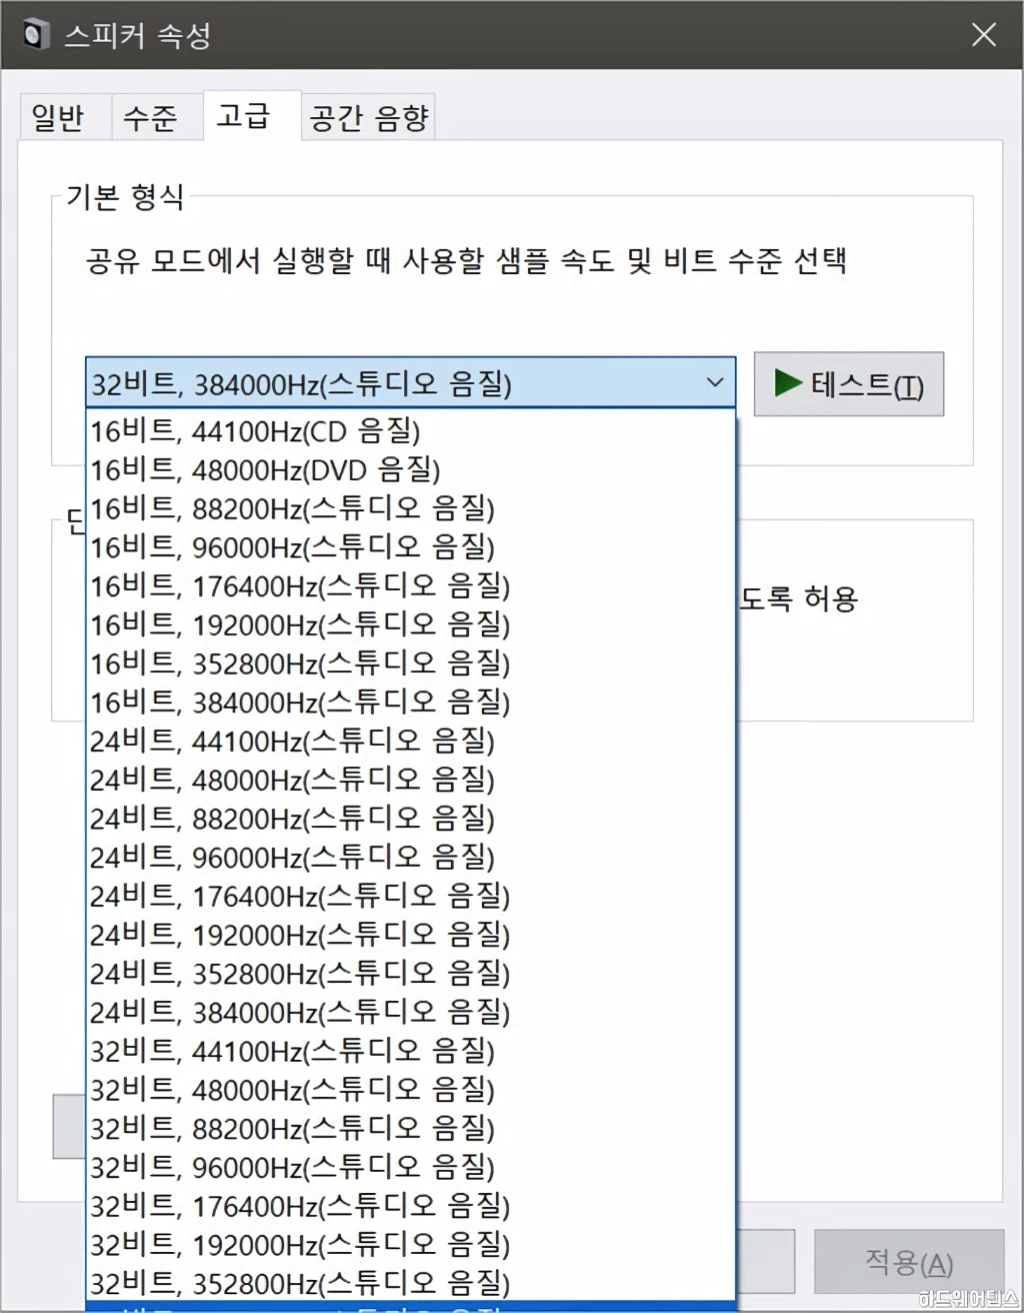The height and width of the screenshot is (1313, 1024).
Task: Select 24비트, 48000Hz(스튜디오 음질)
Action: coord(411,780)
